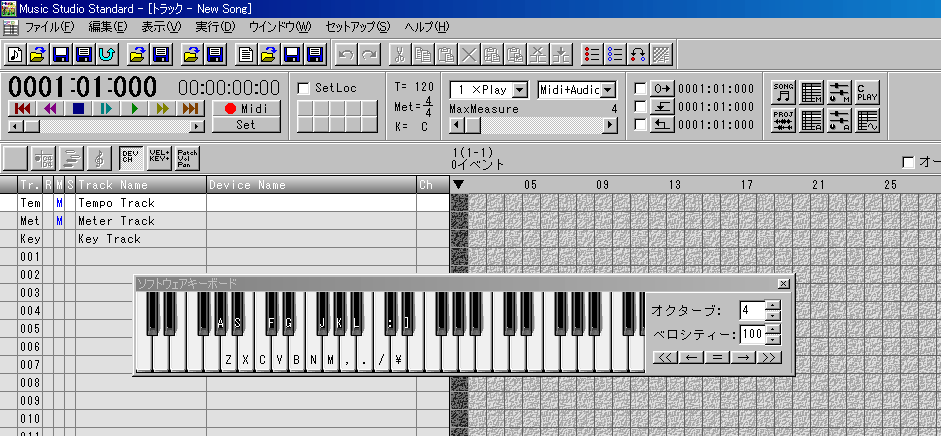Tick the checkbox beside the 0→ button

coord(641,89)
